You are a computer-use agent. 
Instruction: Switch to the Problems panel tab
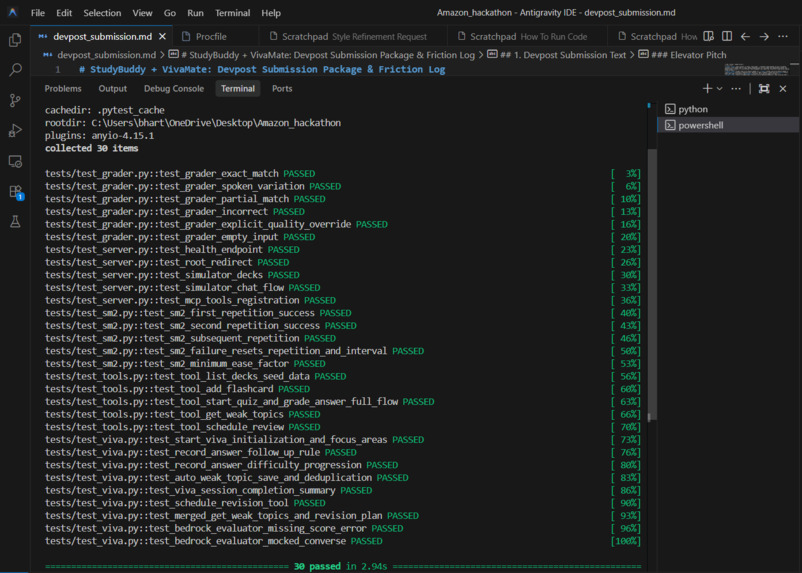pos(63,89)
